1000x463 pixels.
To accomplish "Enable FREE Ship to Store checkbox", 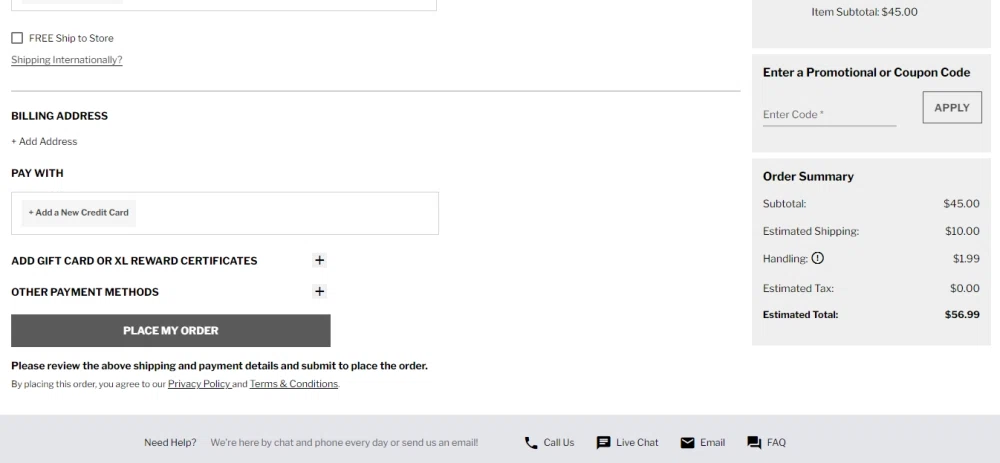I will coord(17,38).
